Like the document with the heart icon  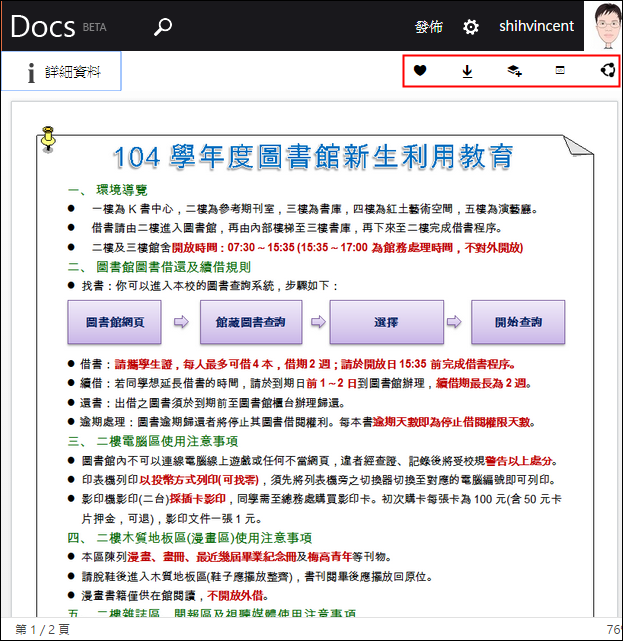pyautogui.click(x=420, y=71)
